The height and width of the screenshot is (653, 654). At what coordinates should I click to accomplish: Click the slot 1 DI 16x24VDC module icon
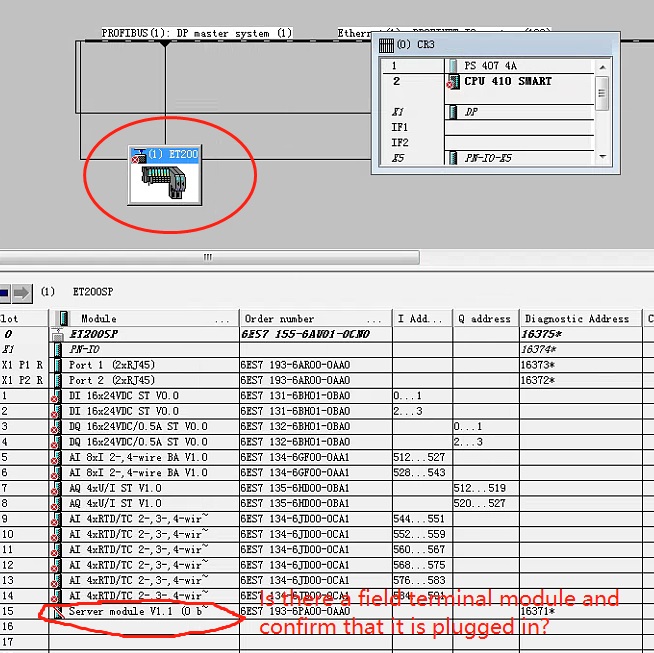[56, 396]
